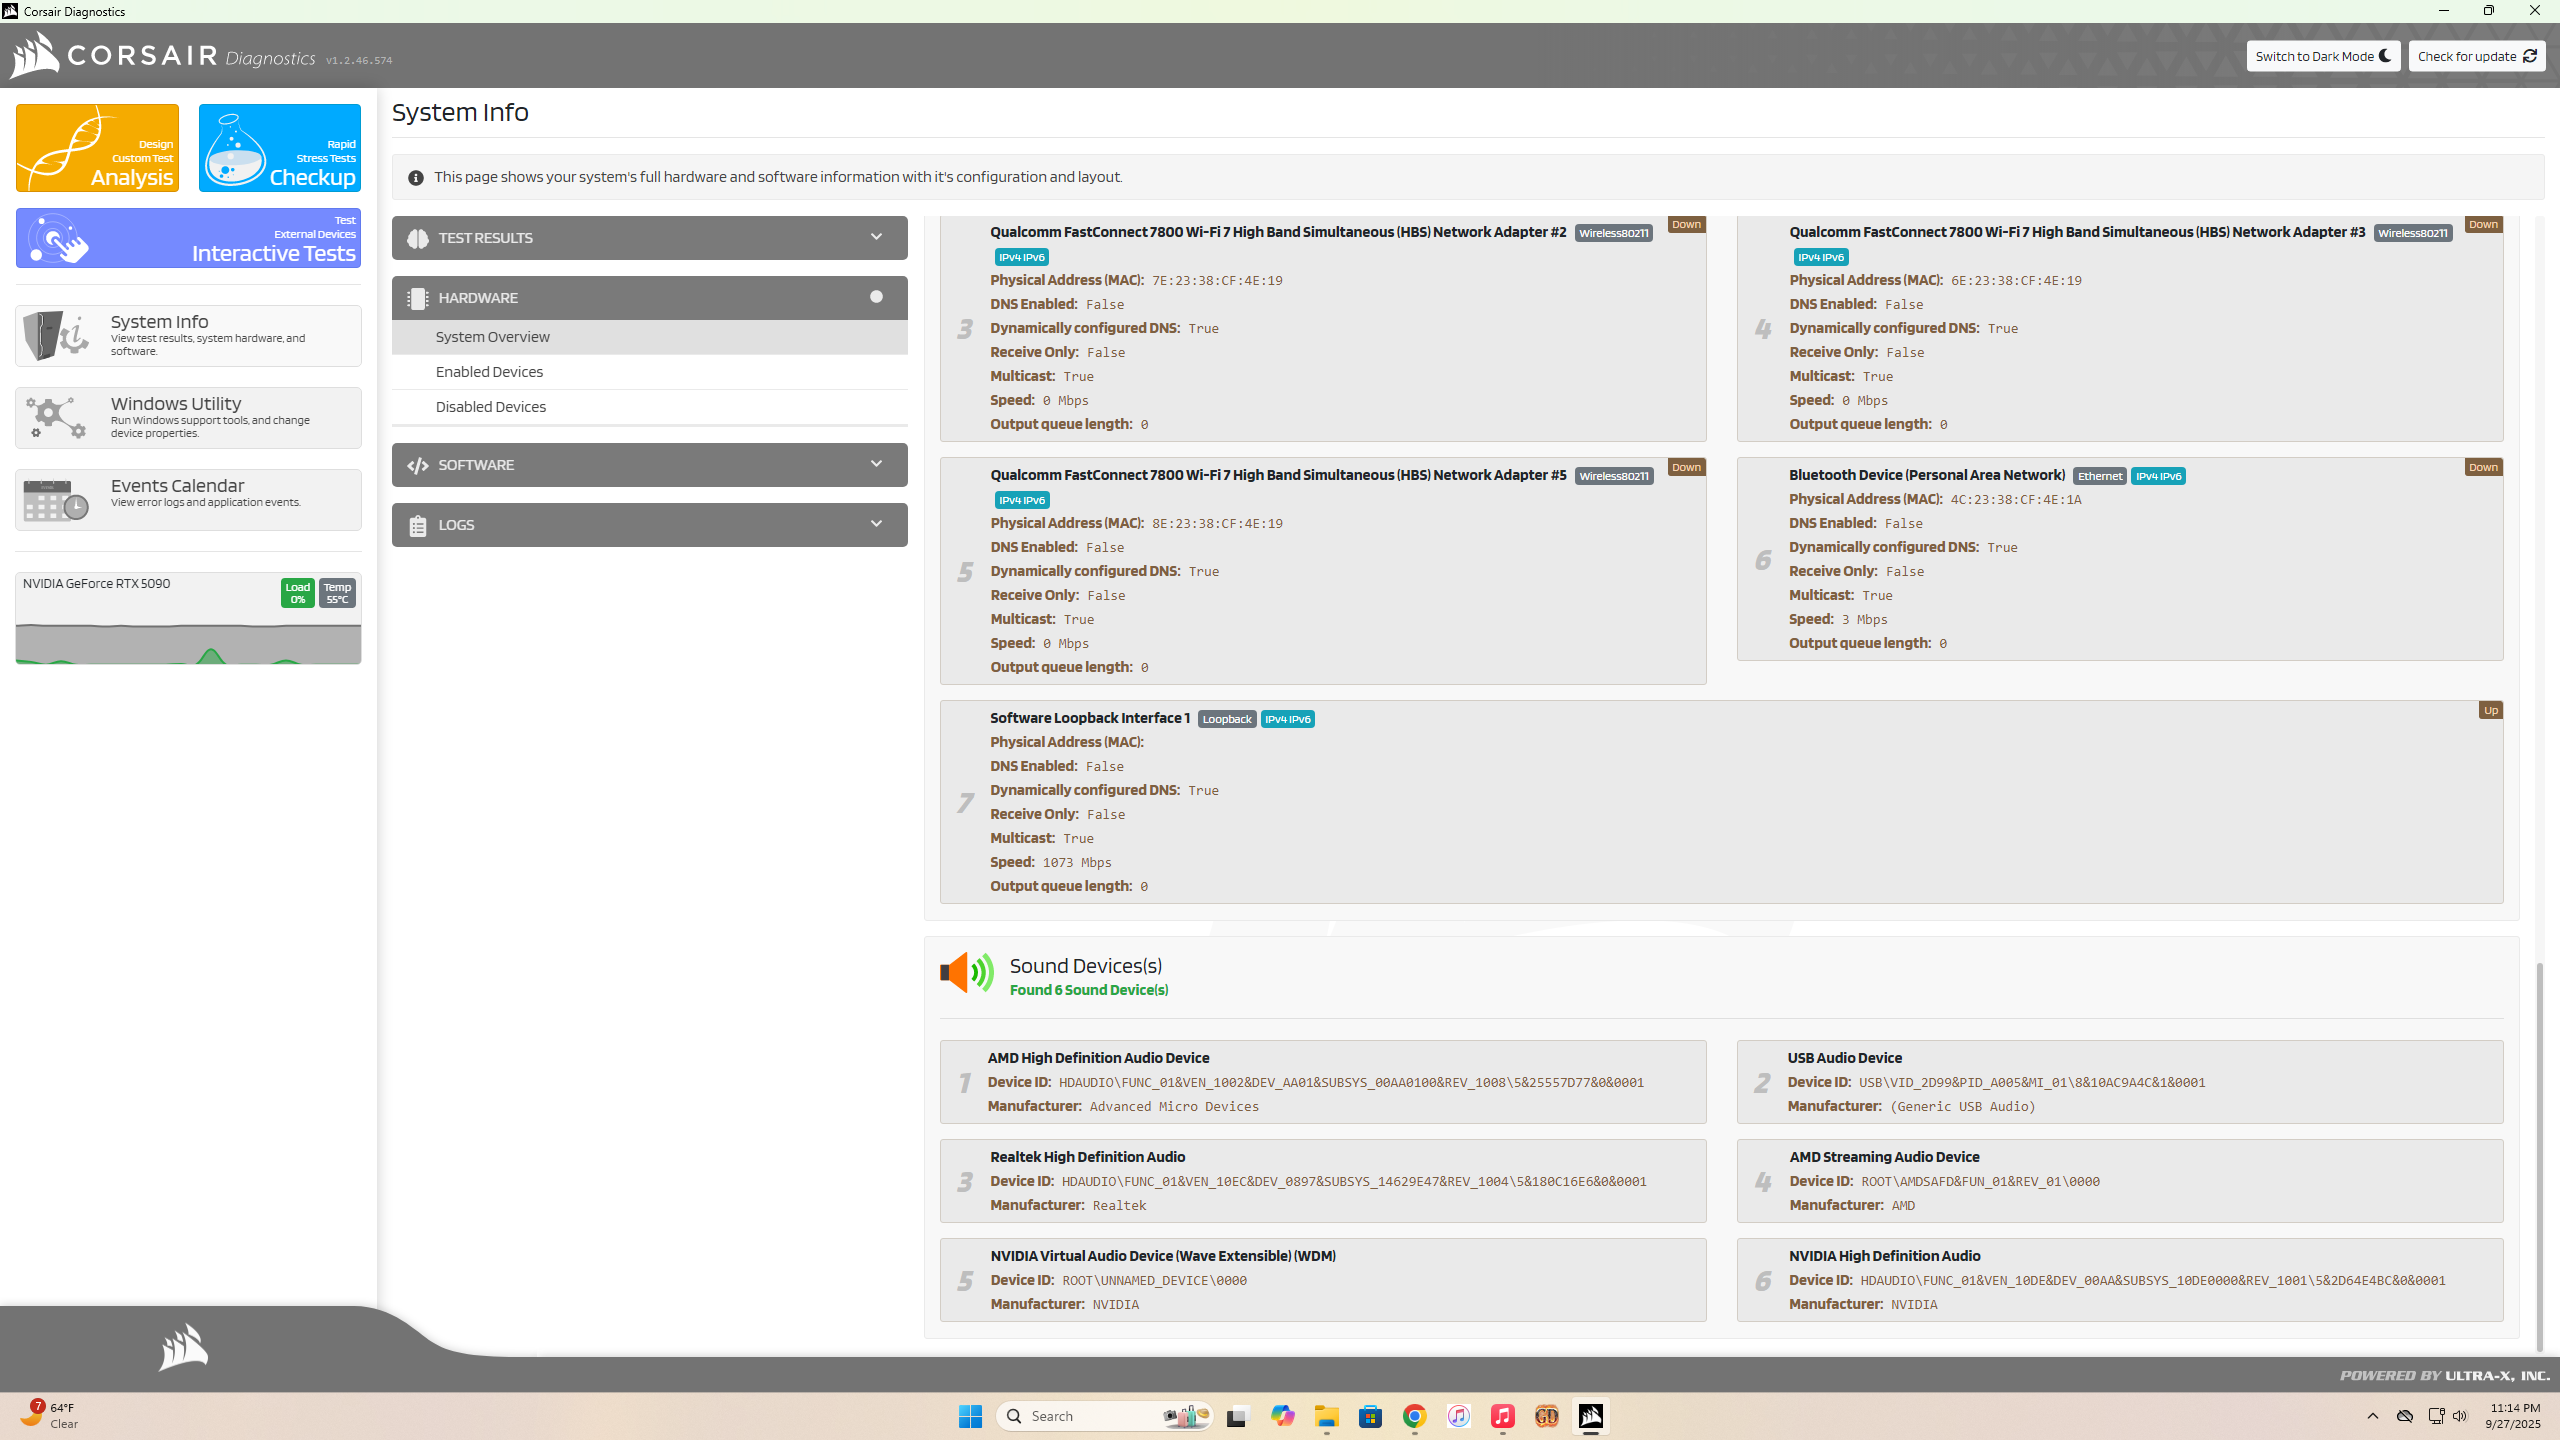2560x1440 pixels.
Task: Switch to Dark Mode
Action: click(x=2322, y=56)
